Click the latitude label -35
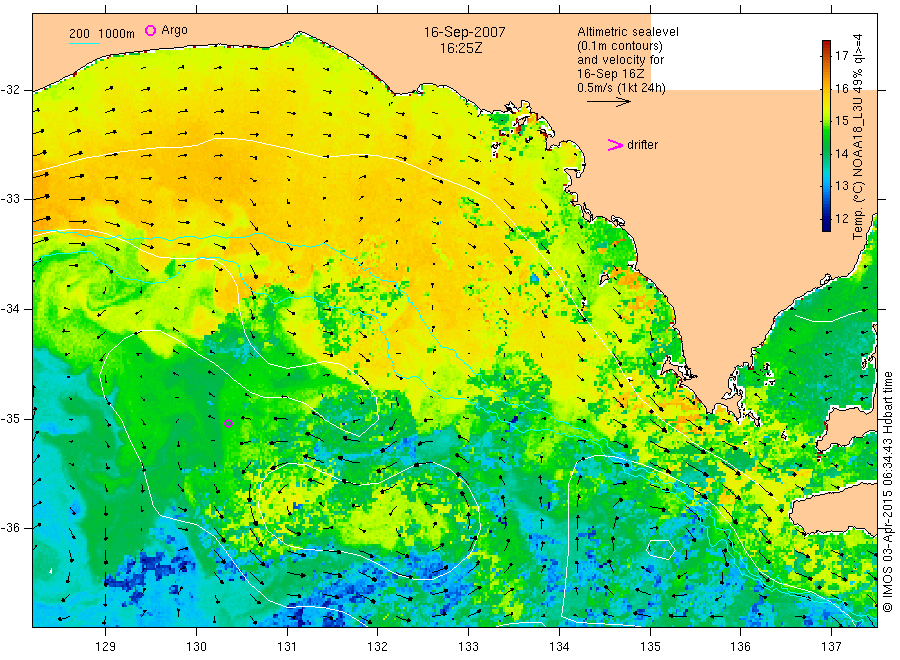This screenshot has width=900, height=660. pyautogui.click(x=10, y=418)
